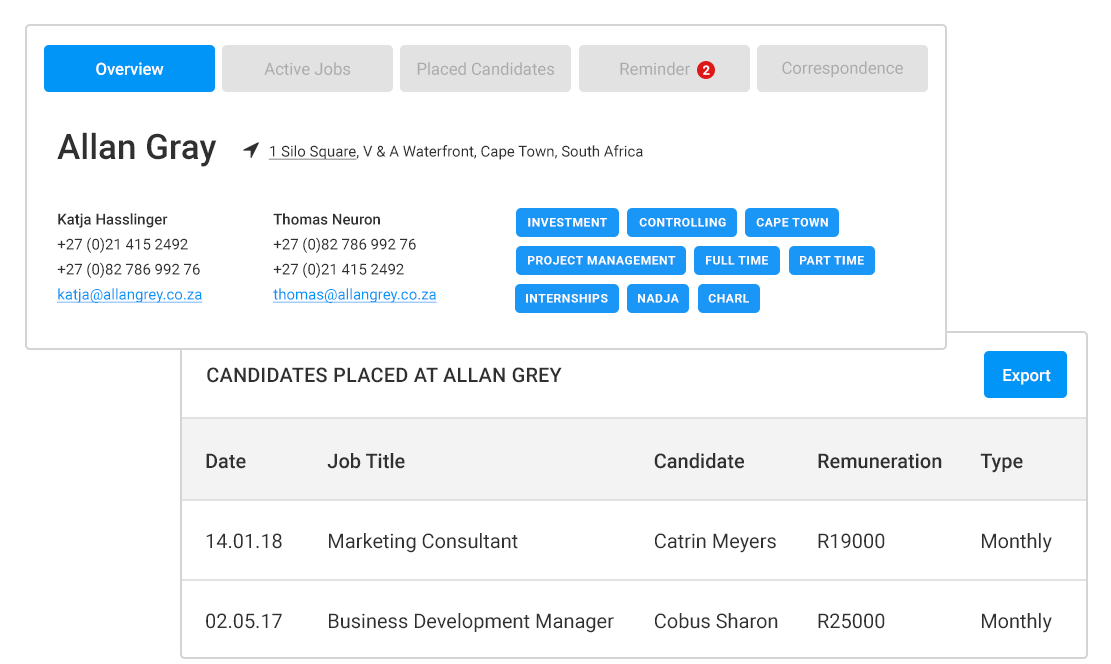Select the INVESTMENT tag

pyautogui.click(x=567, y=223)
